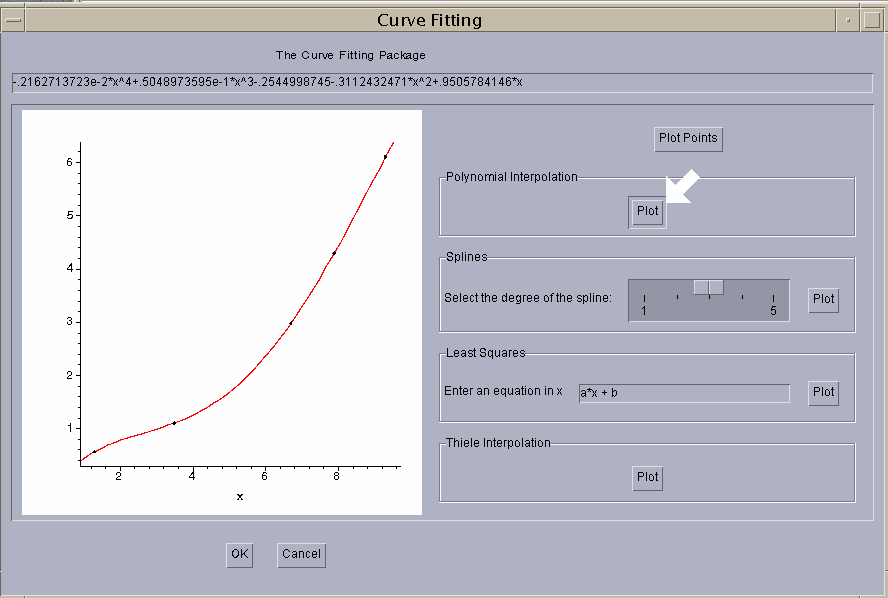Maximize the Curve Fitting window
Viewport: 888px width, 598px height.
tap(873, 20)
